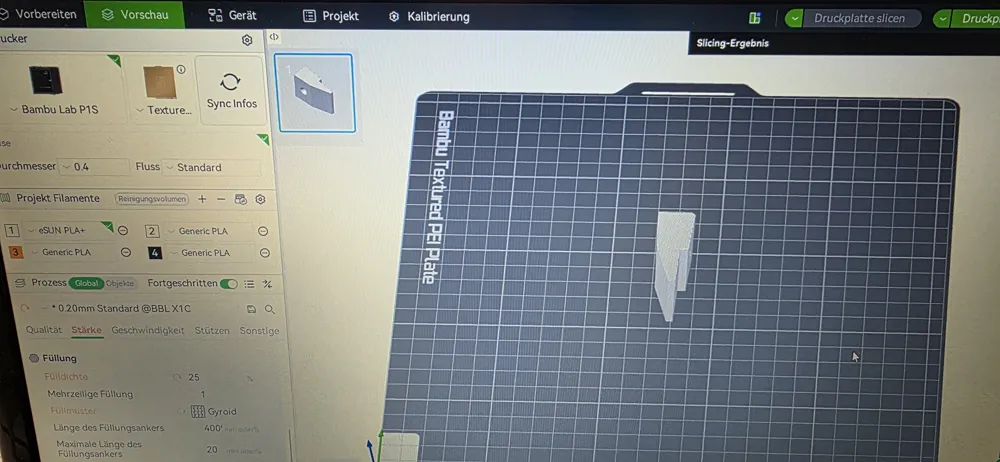Click the compare presets icon
This screenshot has height=462, width=1000.
point(268,283)
